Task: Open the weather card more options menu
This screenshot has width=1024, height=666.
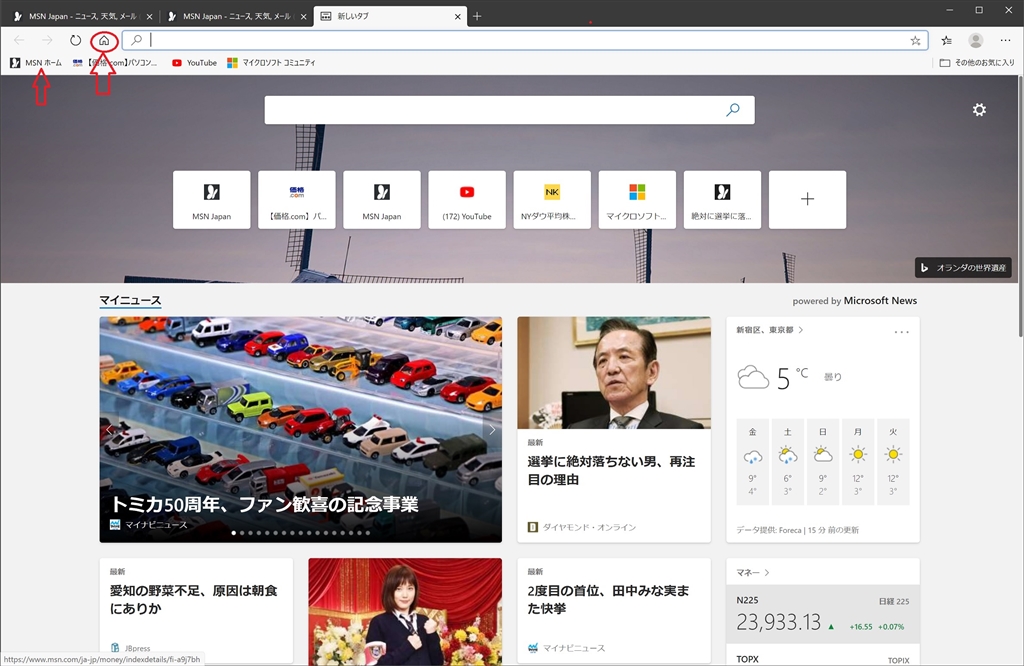Action: [901, 332]
